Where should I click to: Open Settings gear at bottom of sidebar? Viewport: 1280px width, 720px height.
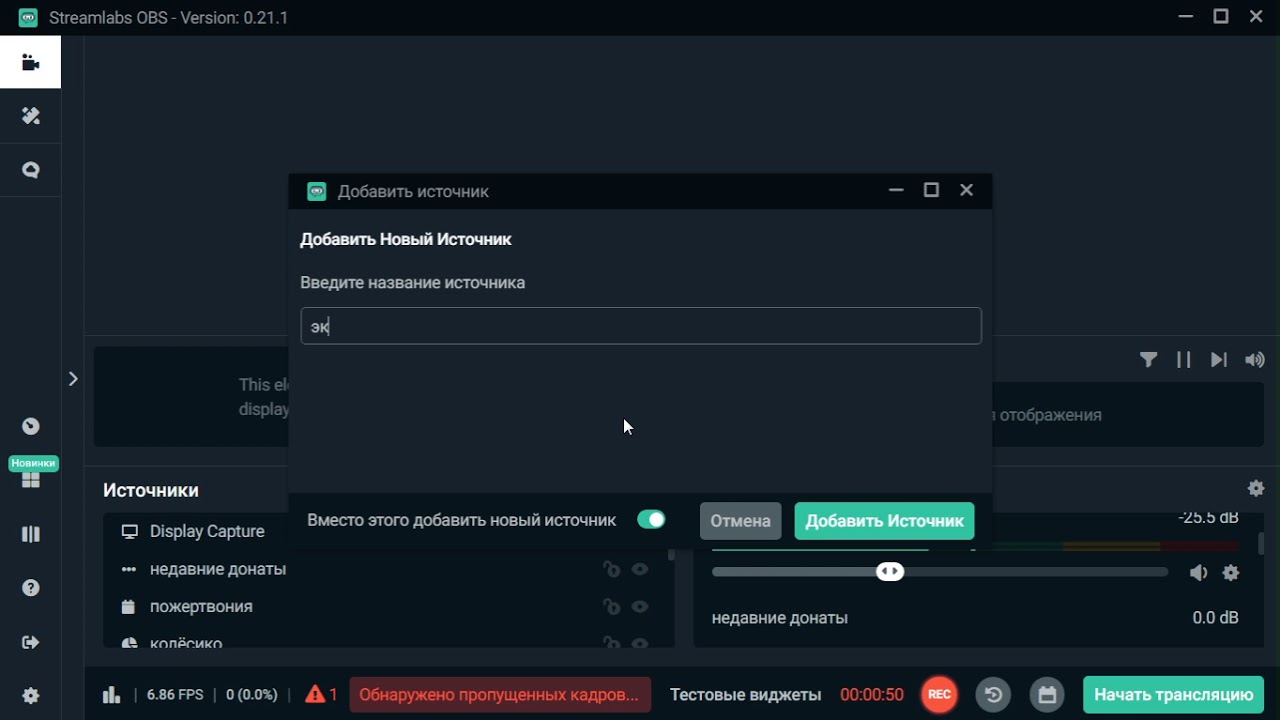tap(30, 695)
